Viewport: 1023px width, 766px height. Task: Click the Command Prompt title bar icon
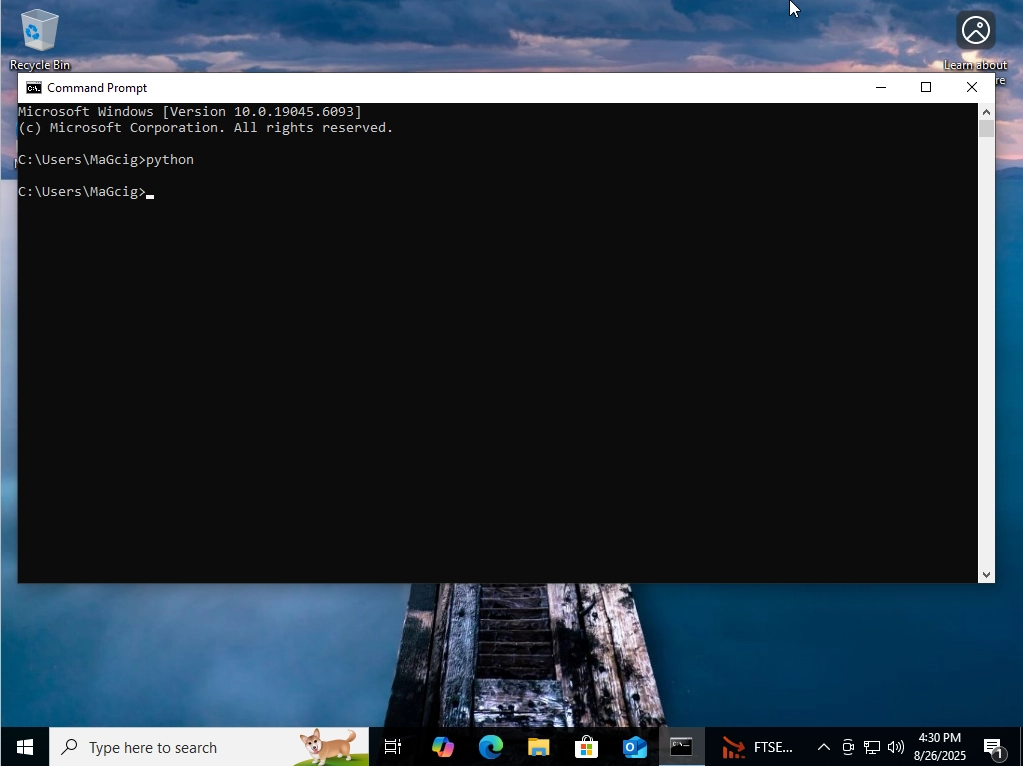(33, 88)
